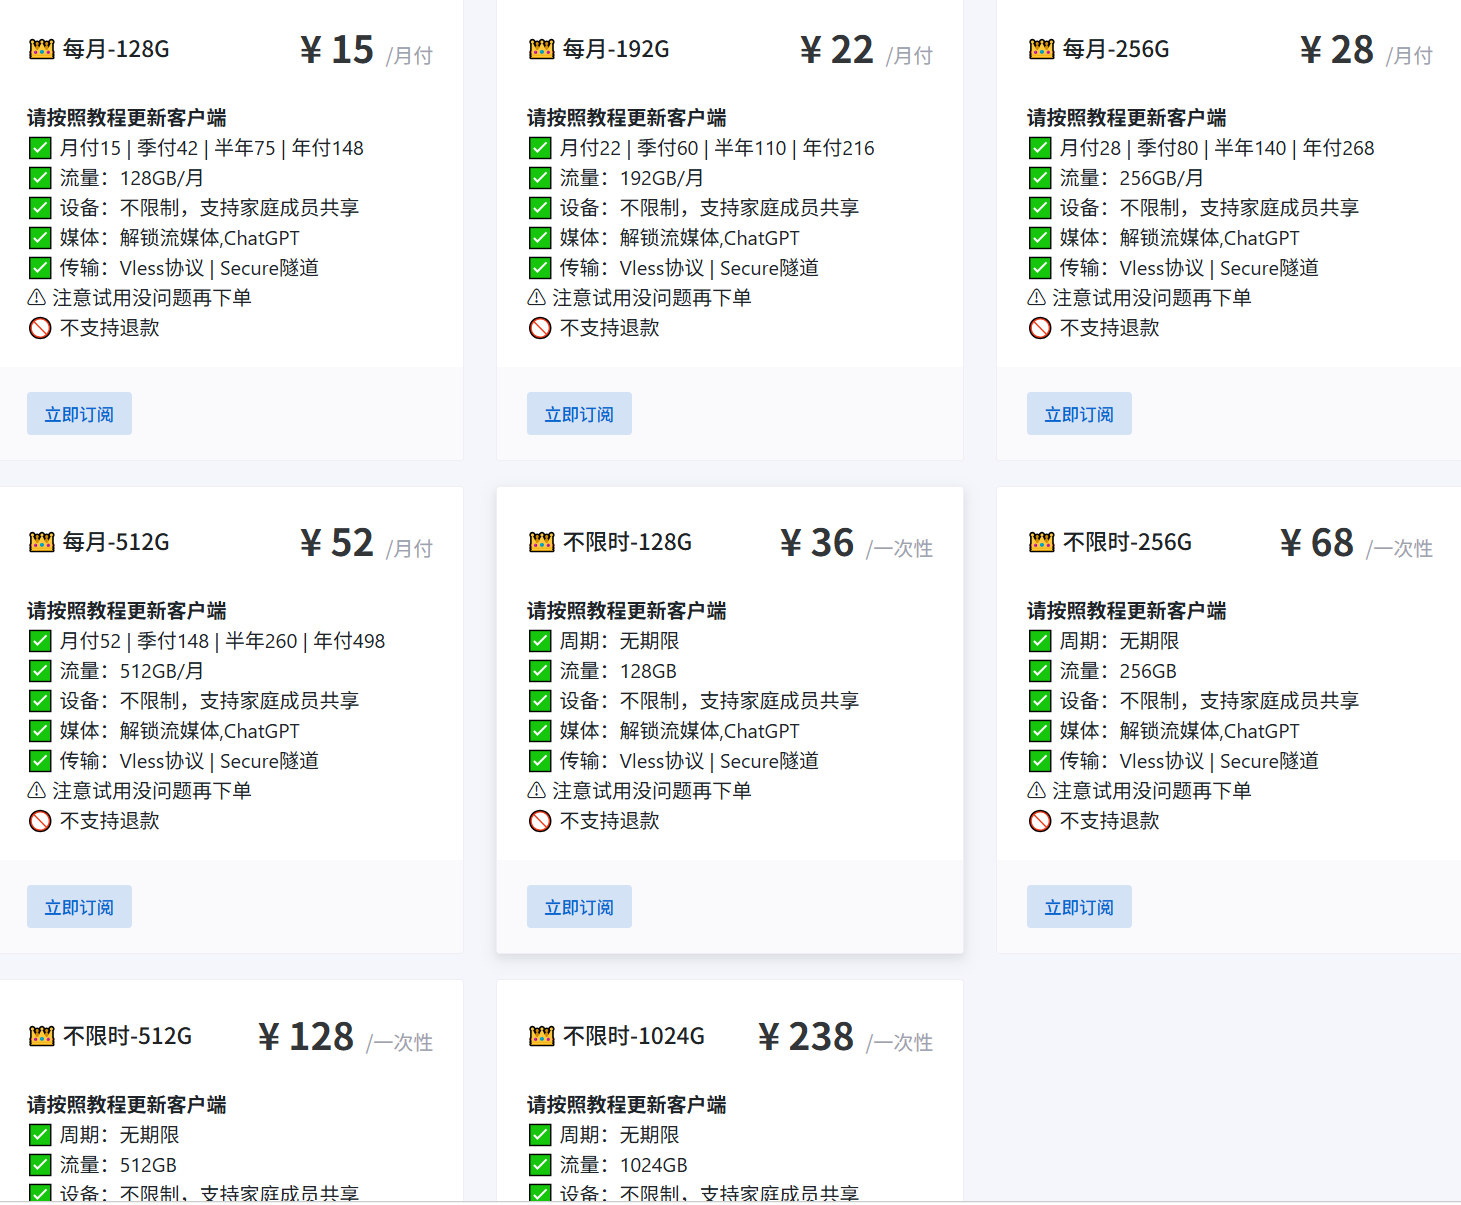This screenshot has height=1205, width=1461.
Task: Click the ¥ 128 price of 不限时-512G
Action: tap(306, 1037)
